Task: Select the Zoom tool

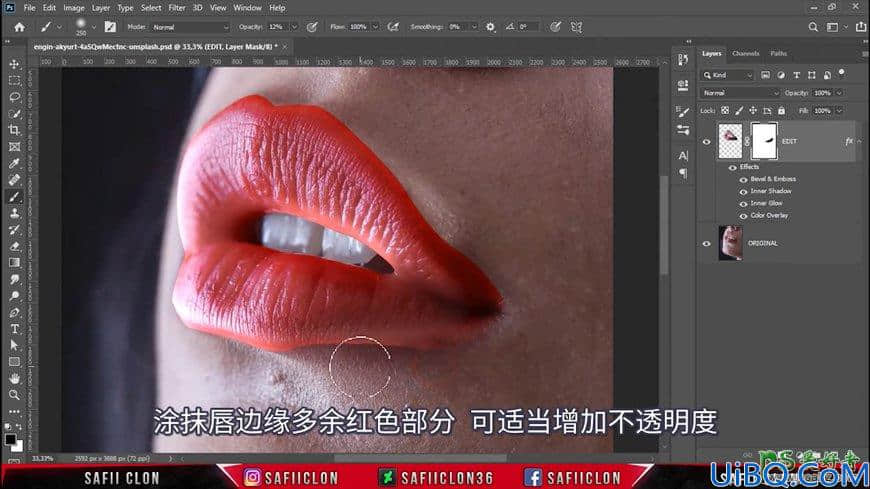Action: point(14,395)
